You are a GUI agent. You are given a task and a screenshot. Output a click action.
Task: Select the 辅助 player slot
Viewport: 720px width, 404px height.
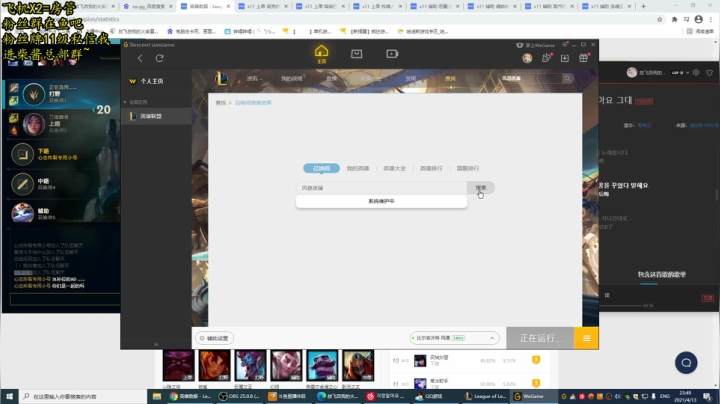pos(62,213)
